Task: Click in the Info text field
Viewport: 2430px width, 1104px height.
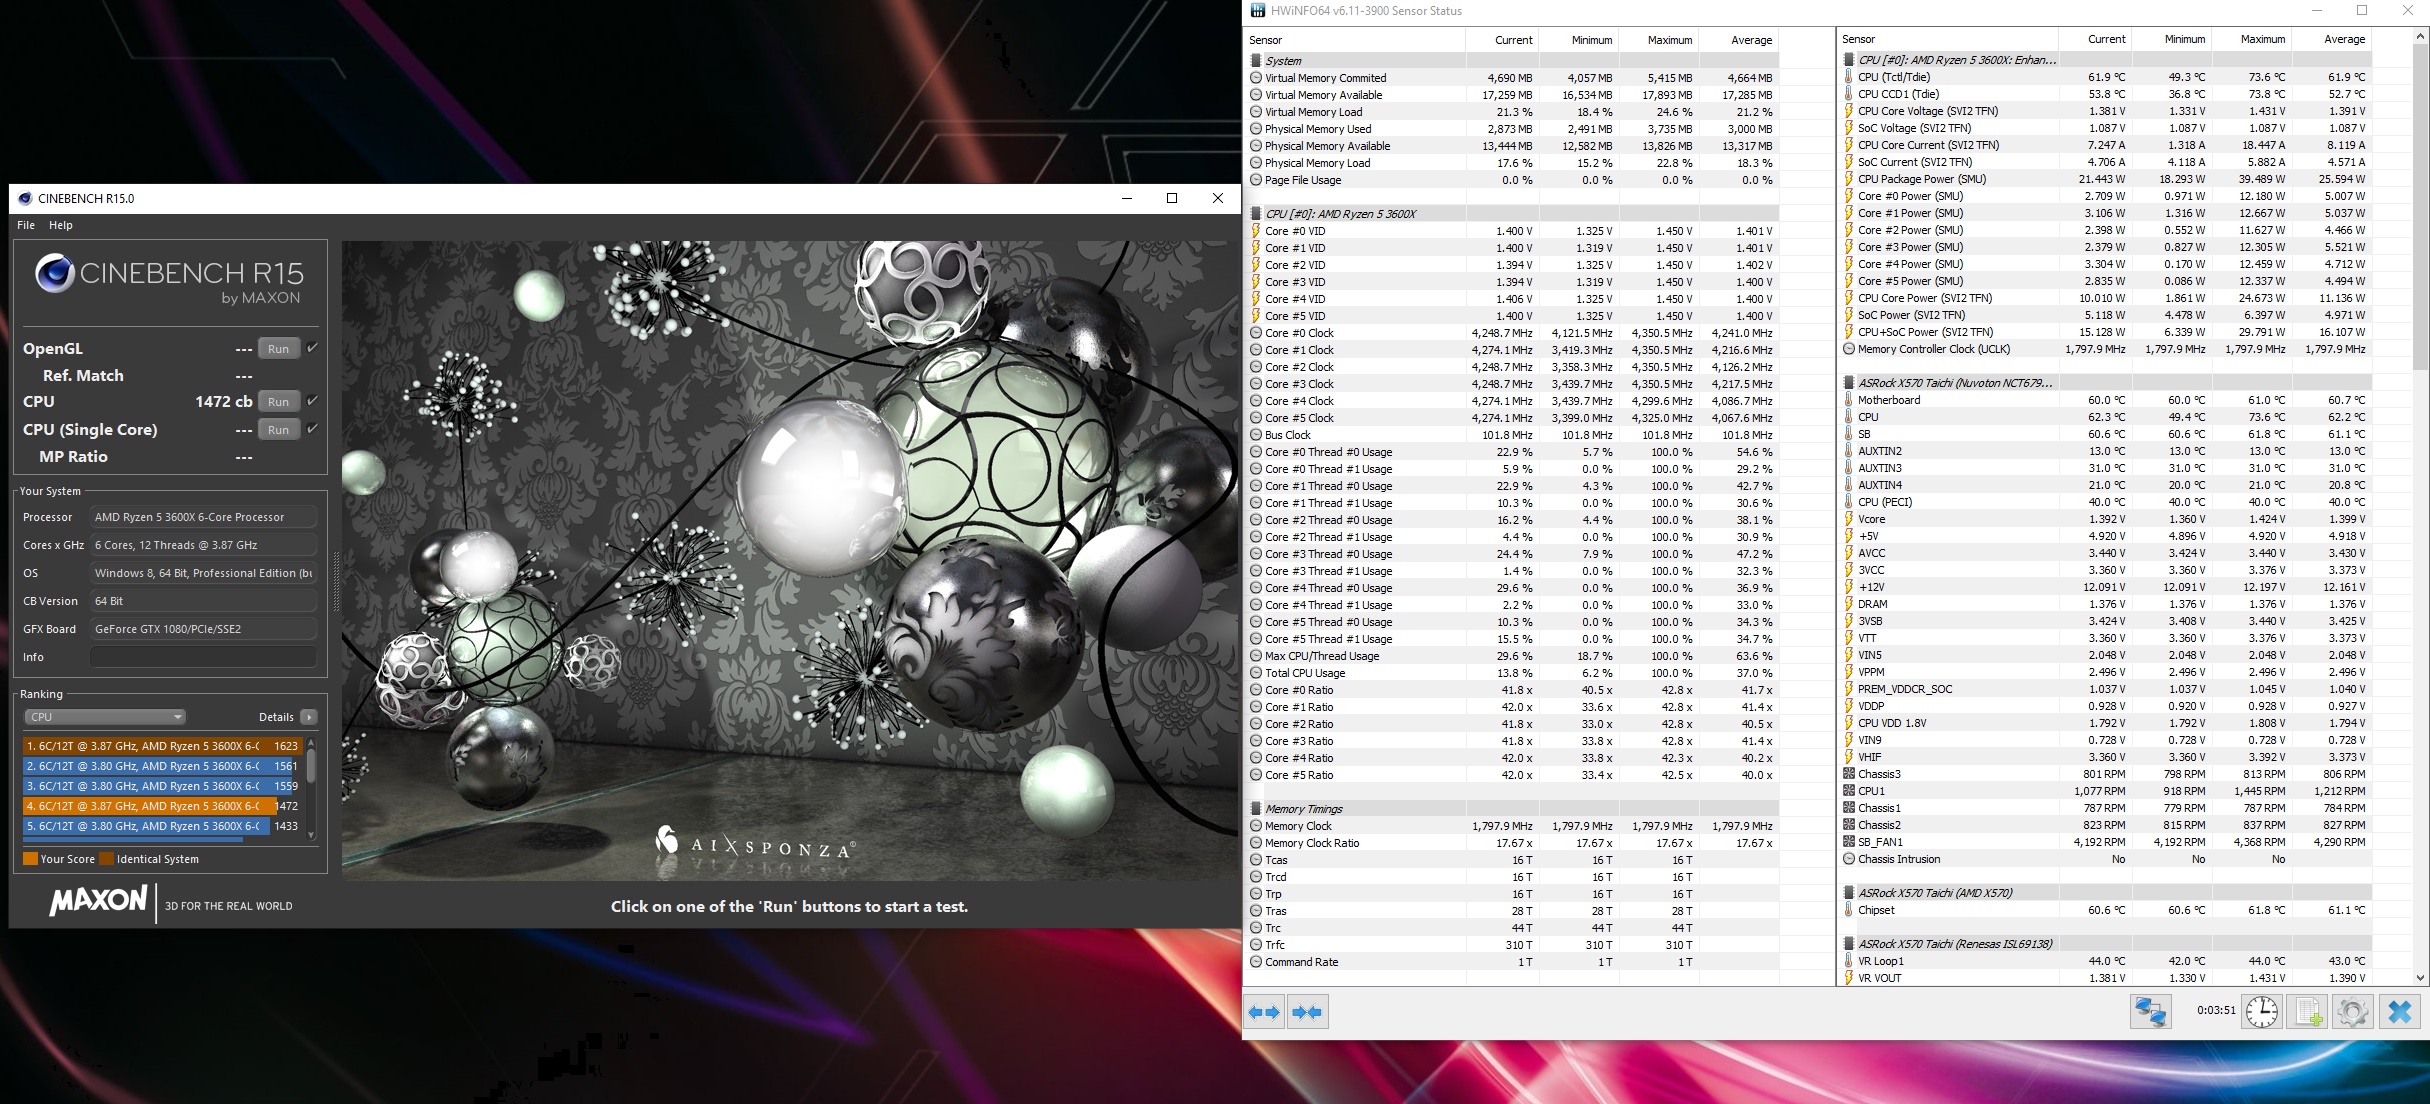Action: [x=203, y=657]
